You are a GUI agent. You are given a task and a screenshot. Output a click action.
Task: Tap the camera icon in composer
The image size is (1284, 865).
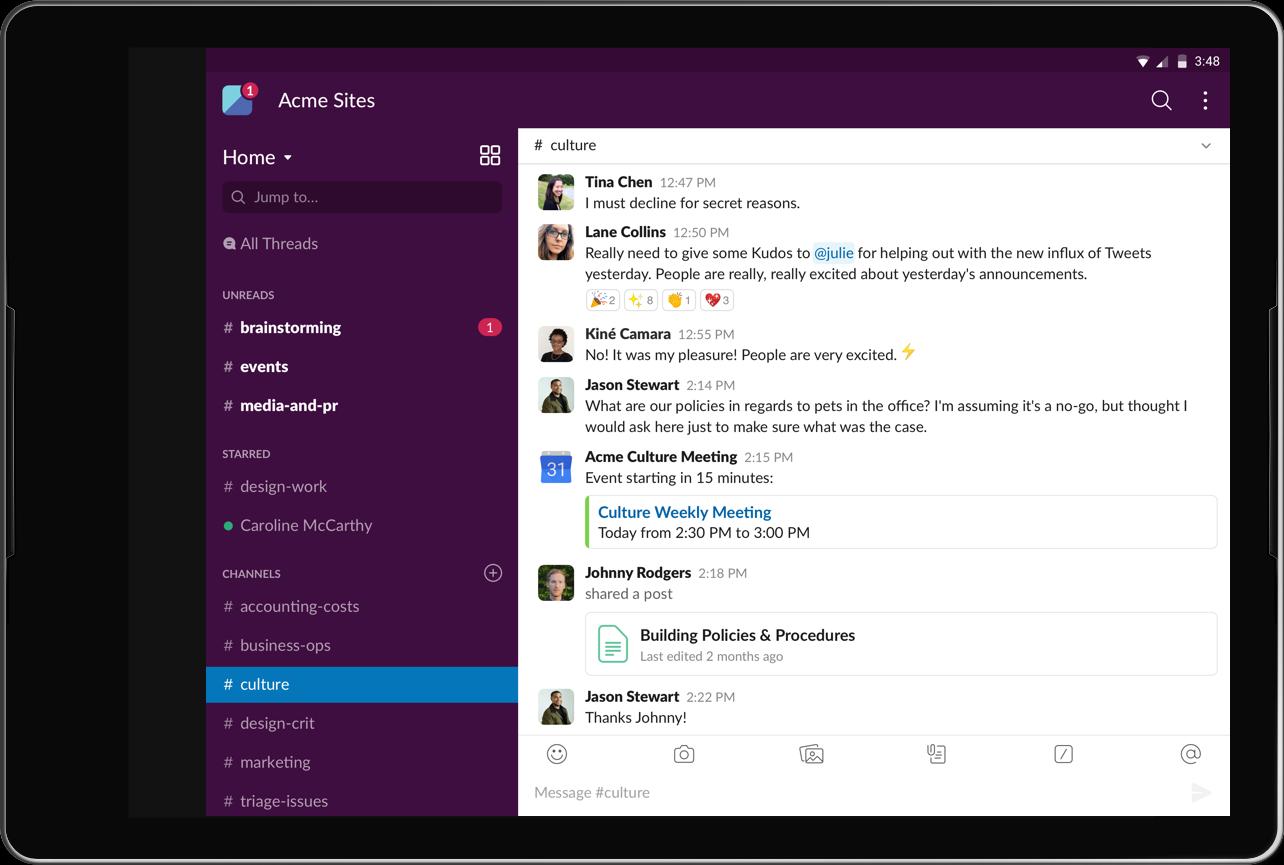point(684,754)
